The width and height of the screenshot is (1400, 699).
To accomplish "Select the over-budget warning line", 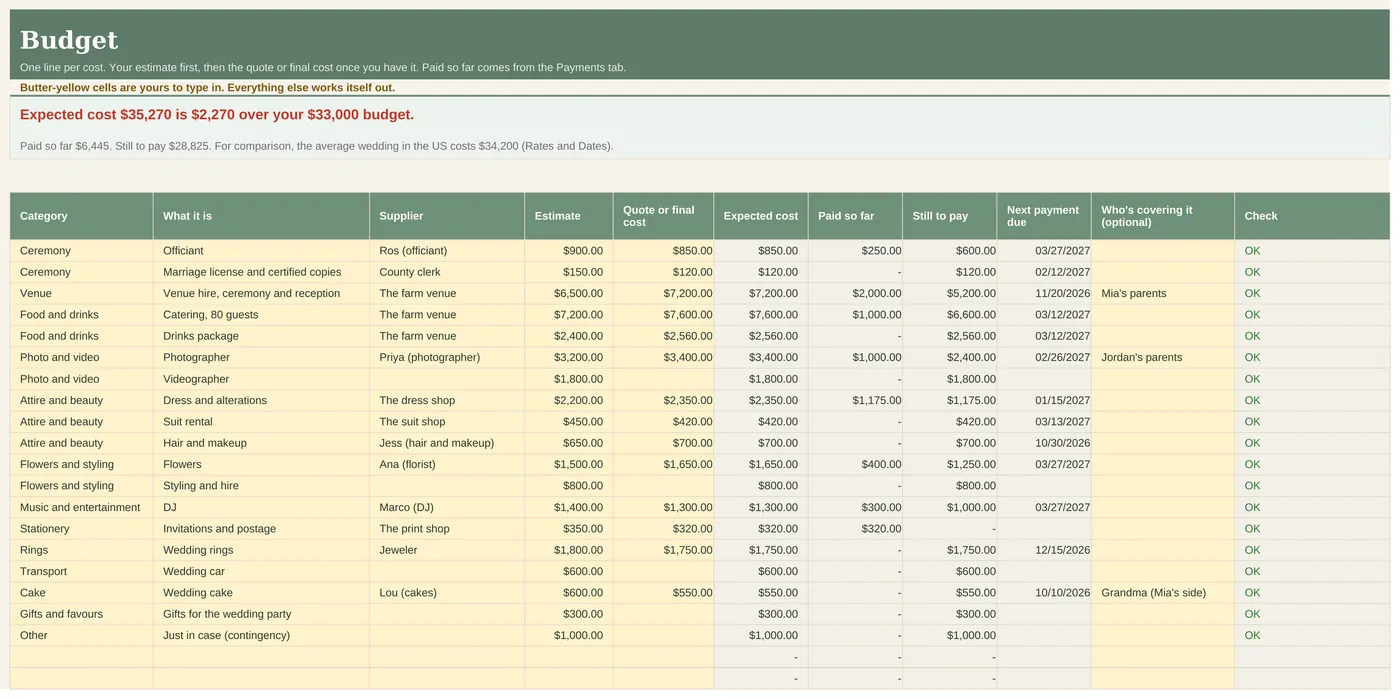I will point(217,115).
